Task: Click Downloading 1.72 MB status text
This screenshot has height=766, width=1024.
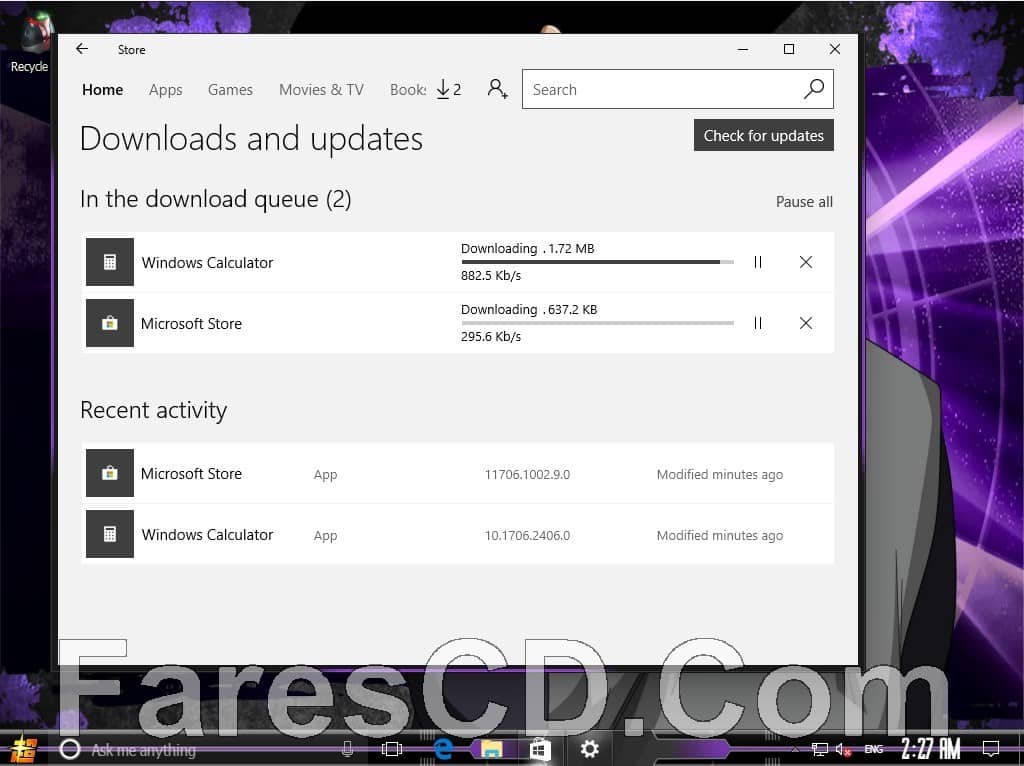Action: click(x=528, y=249)
